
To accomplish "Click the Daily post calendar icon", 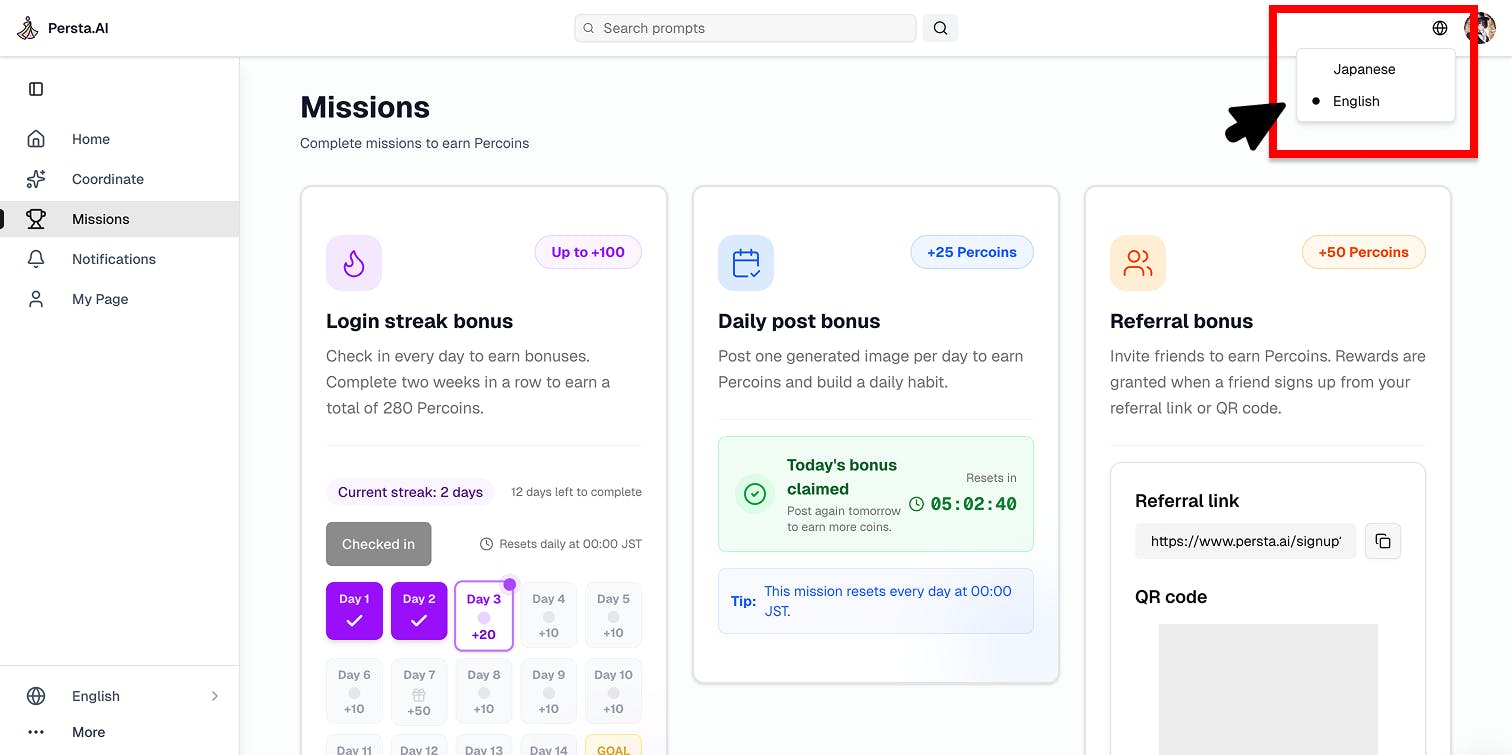I will tap(746, 263).
